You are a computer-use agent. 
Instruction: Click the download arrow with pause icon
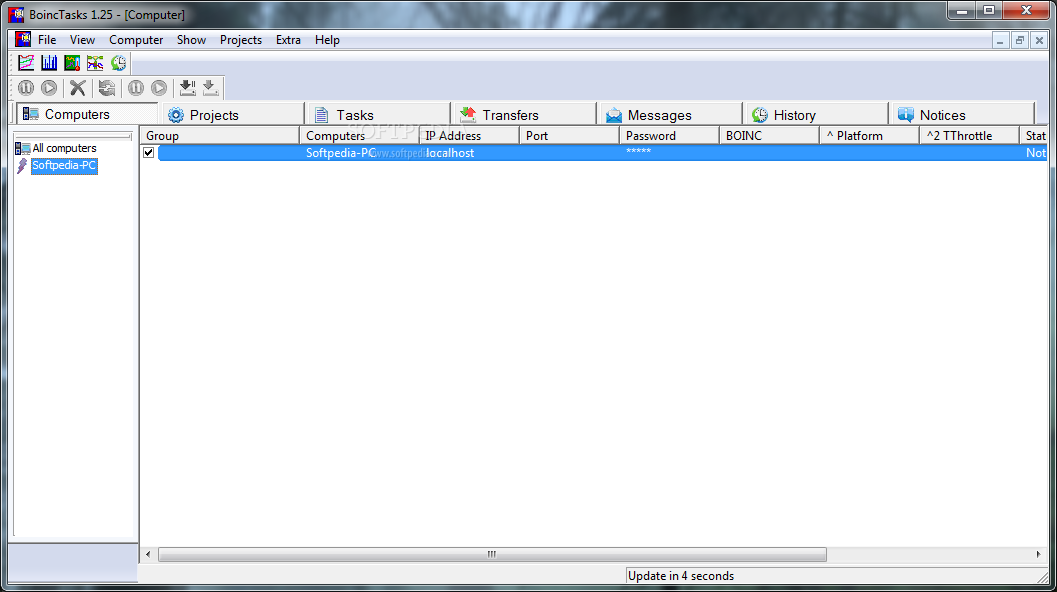pos(187,88)
